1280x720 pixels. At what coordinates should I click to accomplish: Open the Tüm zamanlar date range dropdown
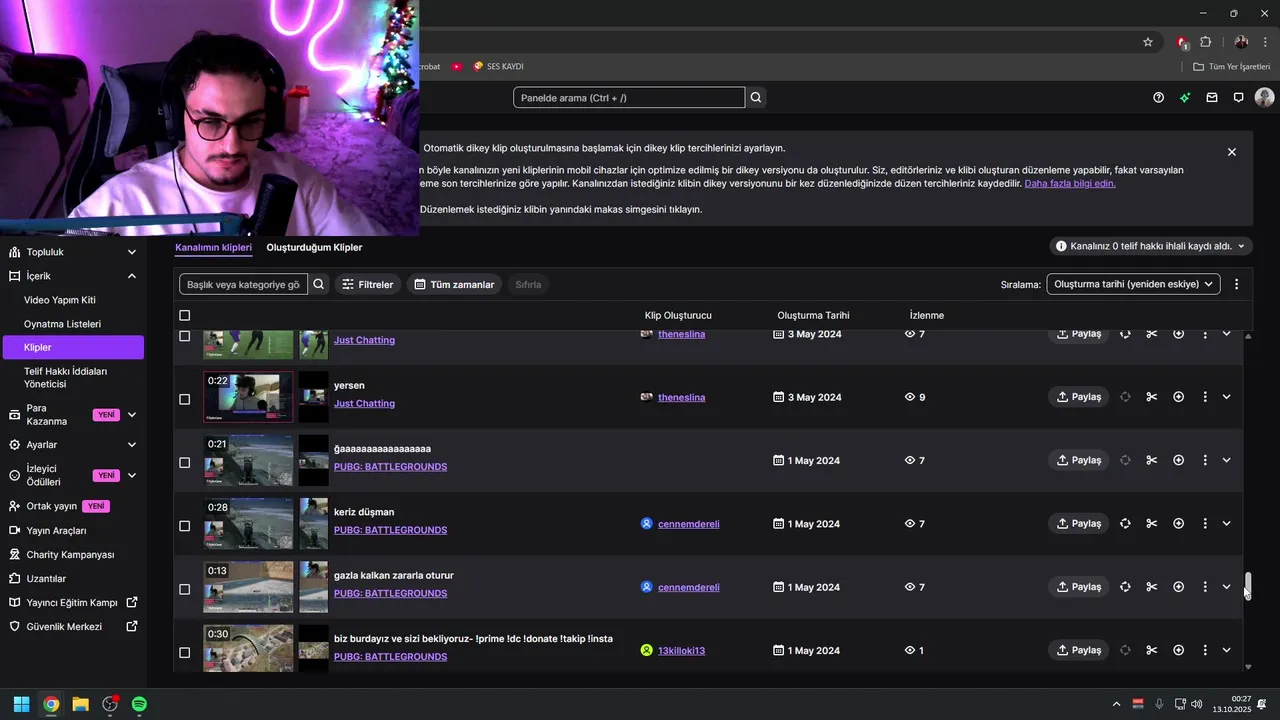pos(454,284)
